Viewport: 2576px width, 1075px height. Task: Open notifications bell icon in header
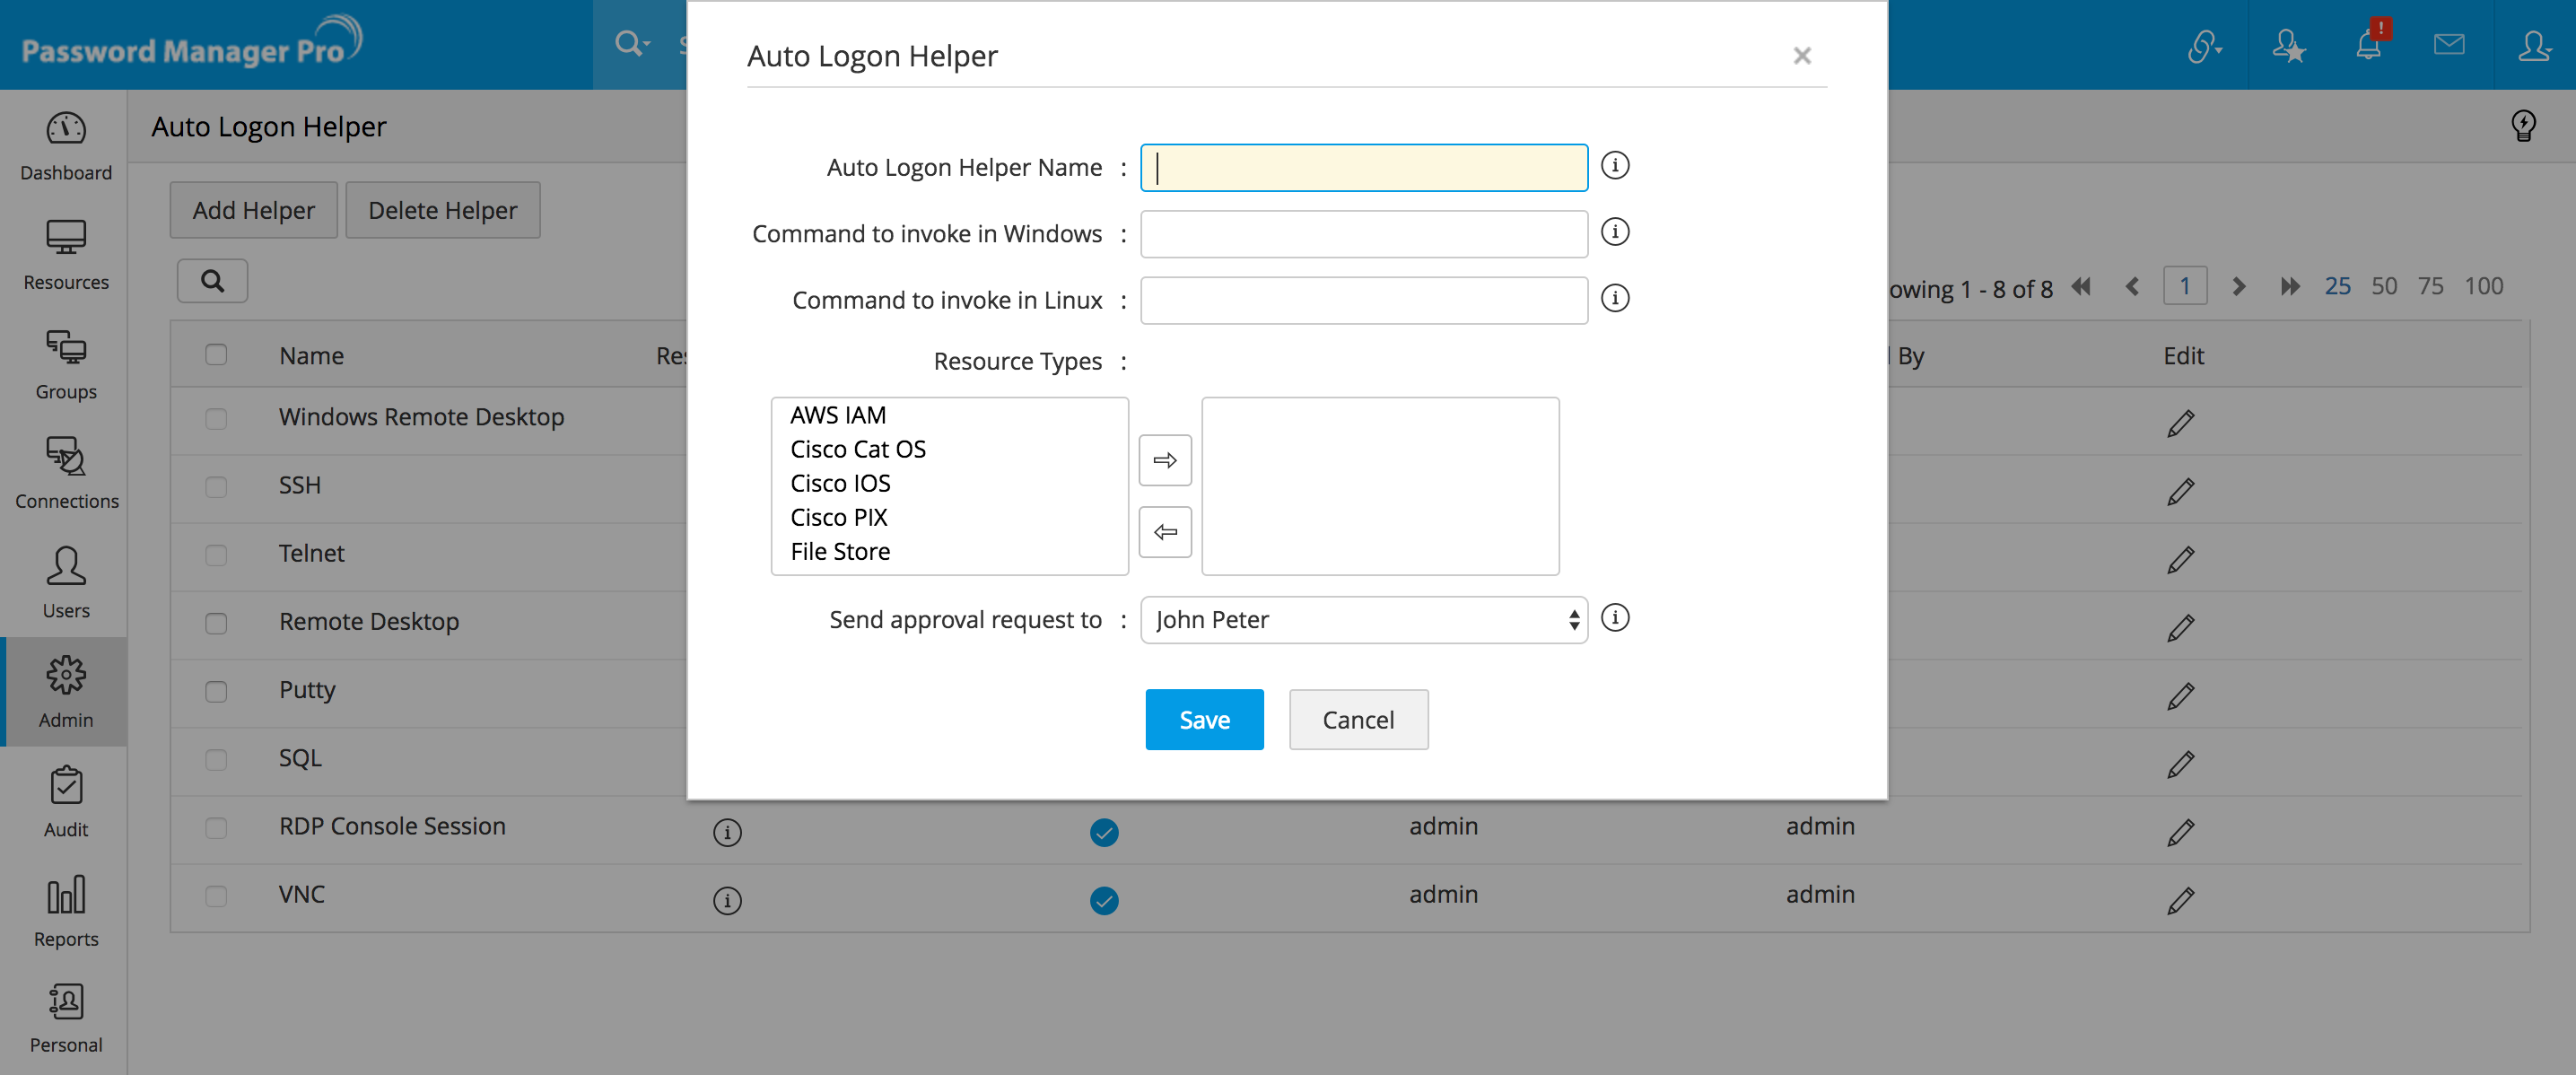2368,45
